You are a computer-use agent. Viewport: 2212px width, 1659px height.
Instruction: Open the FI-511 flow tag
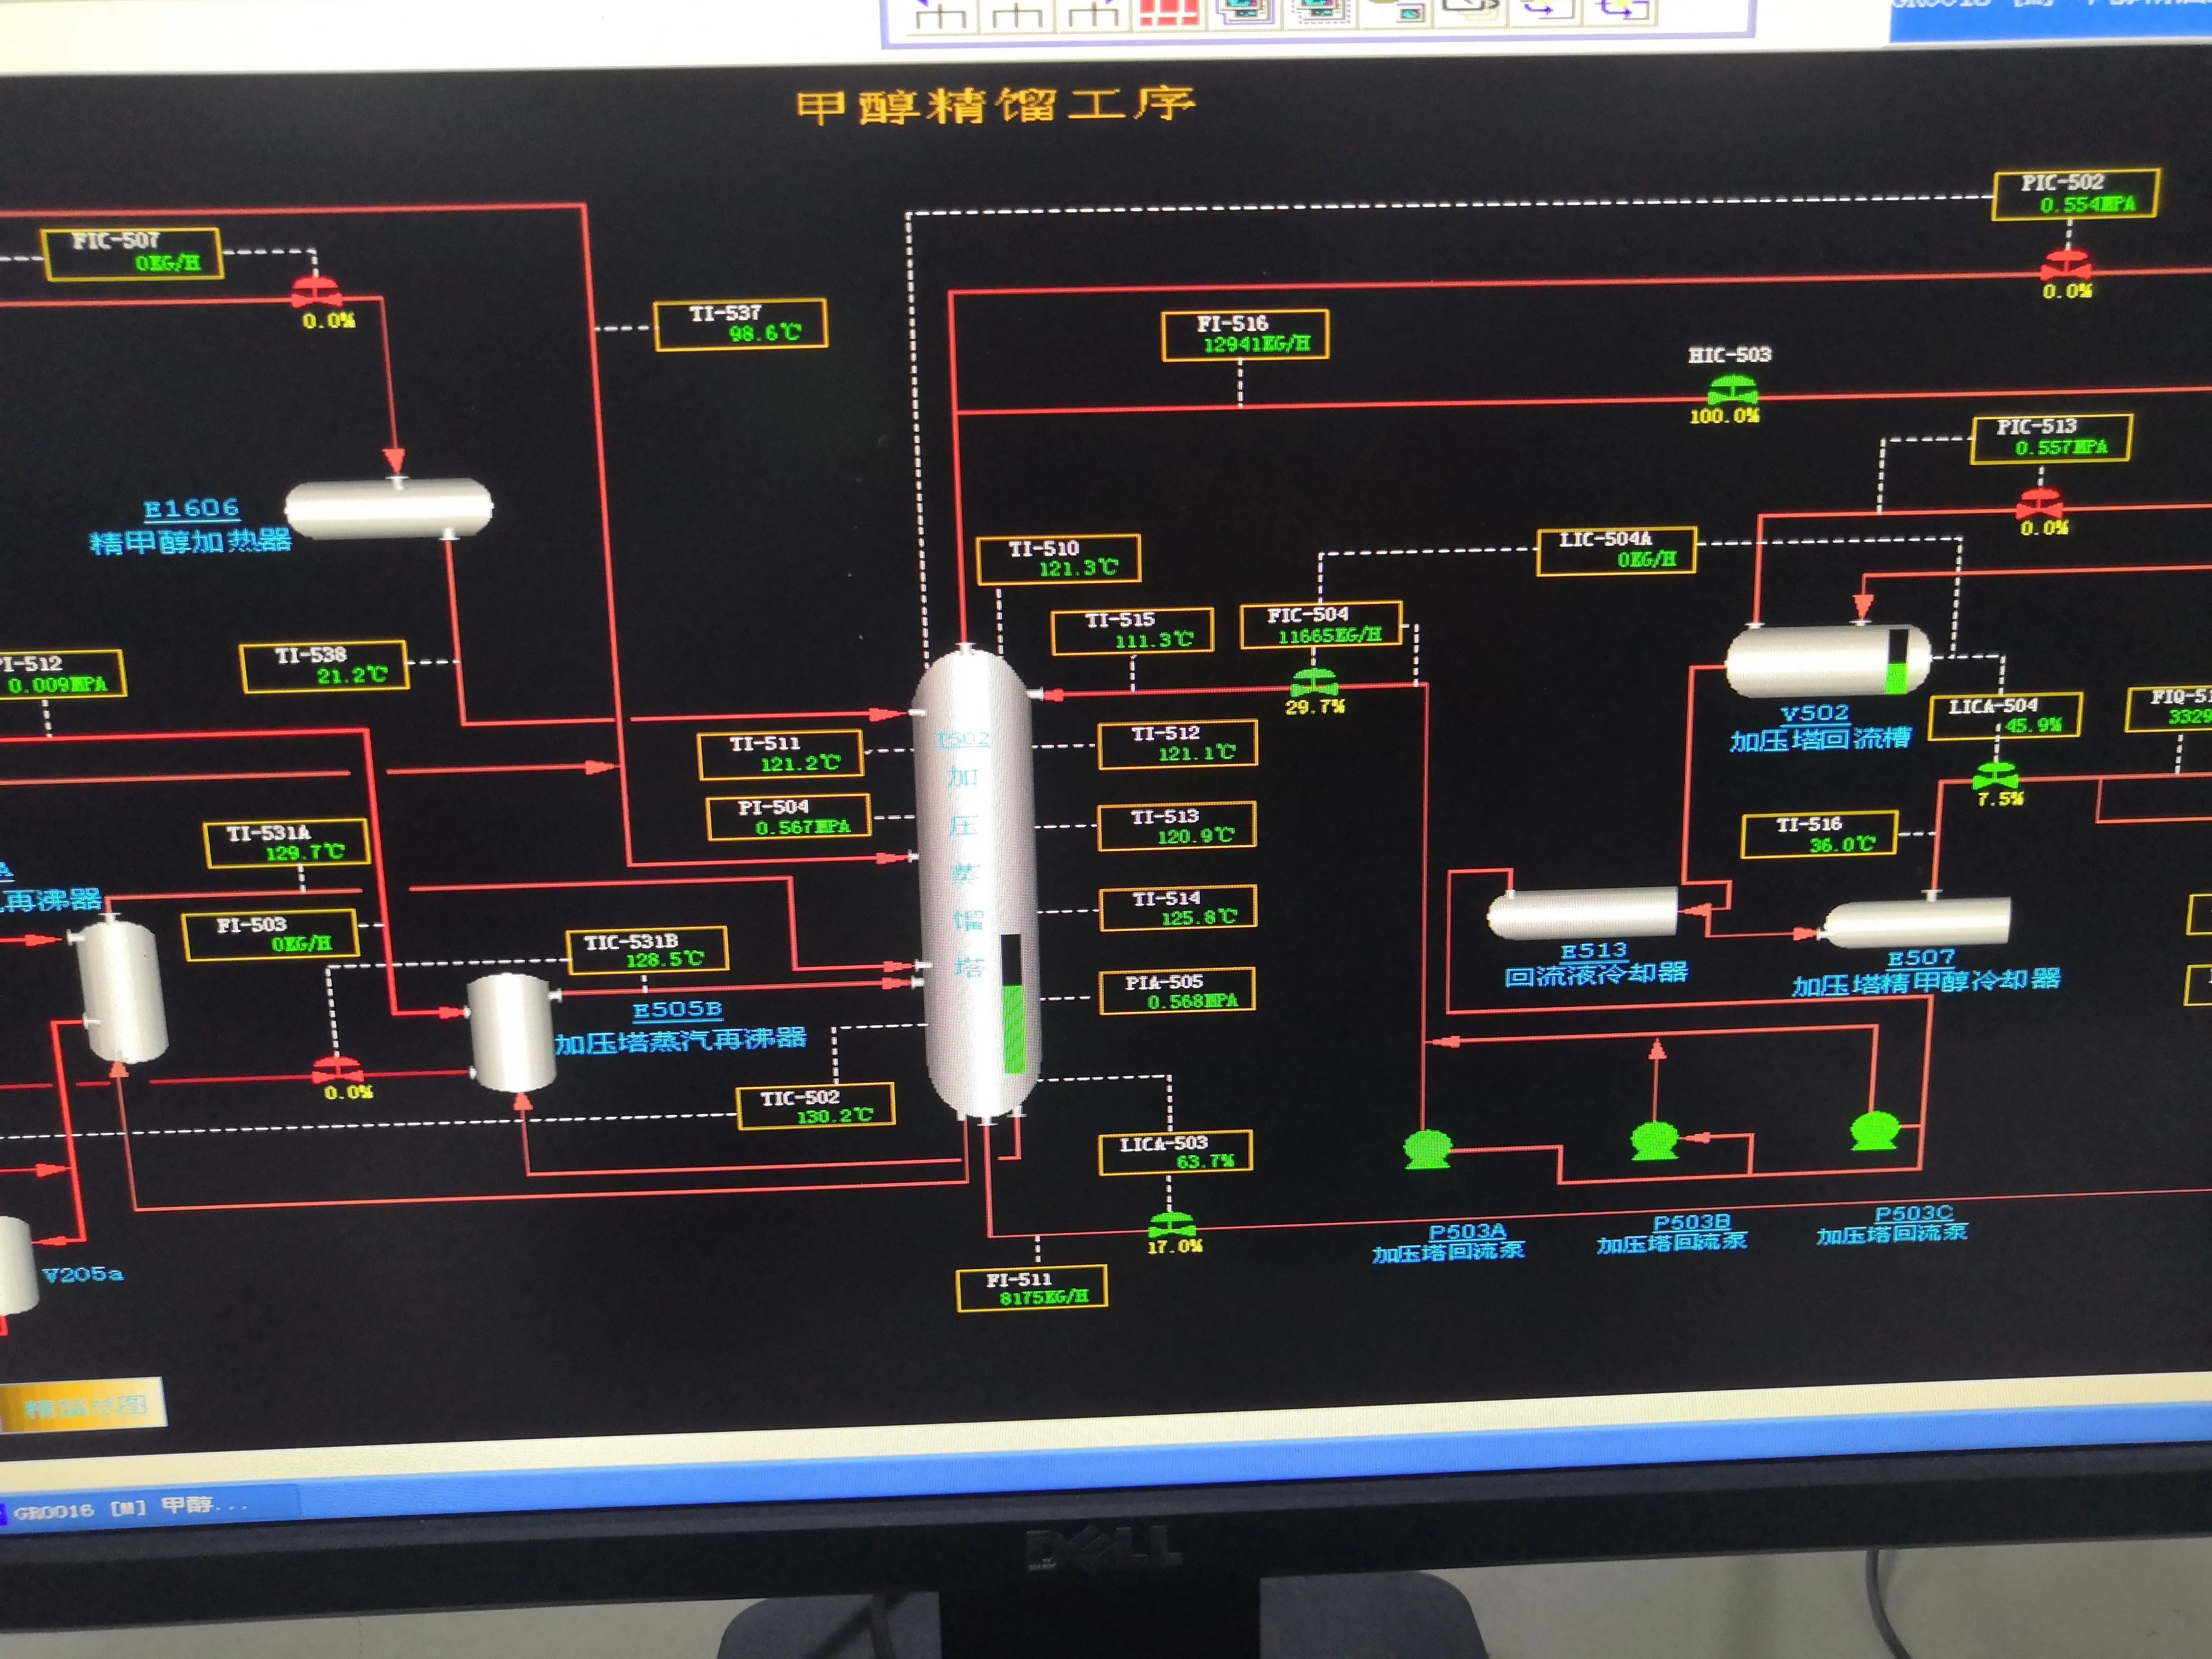pos(1032,1288)
